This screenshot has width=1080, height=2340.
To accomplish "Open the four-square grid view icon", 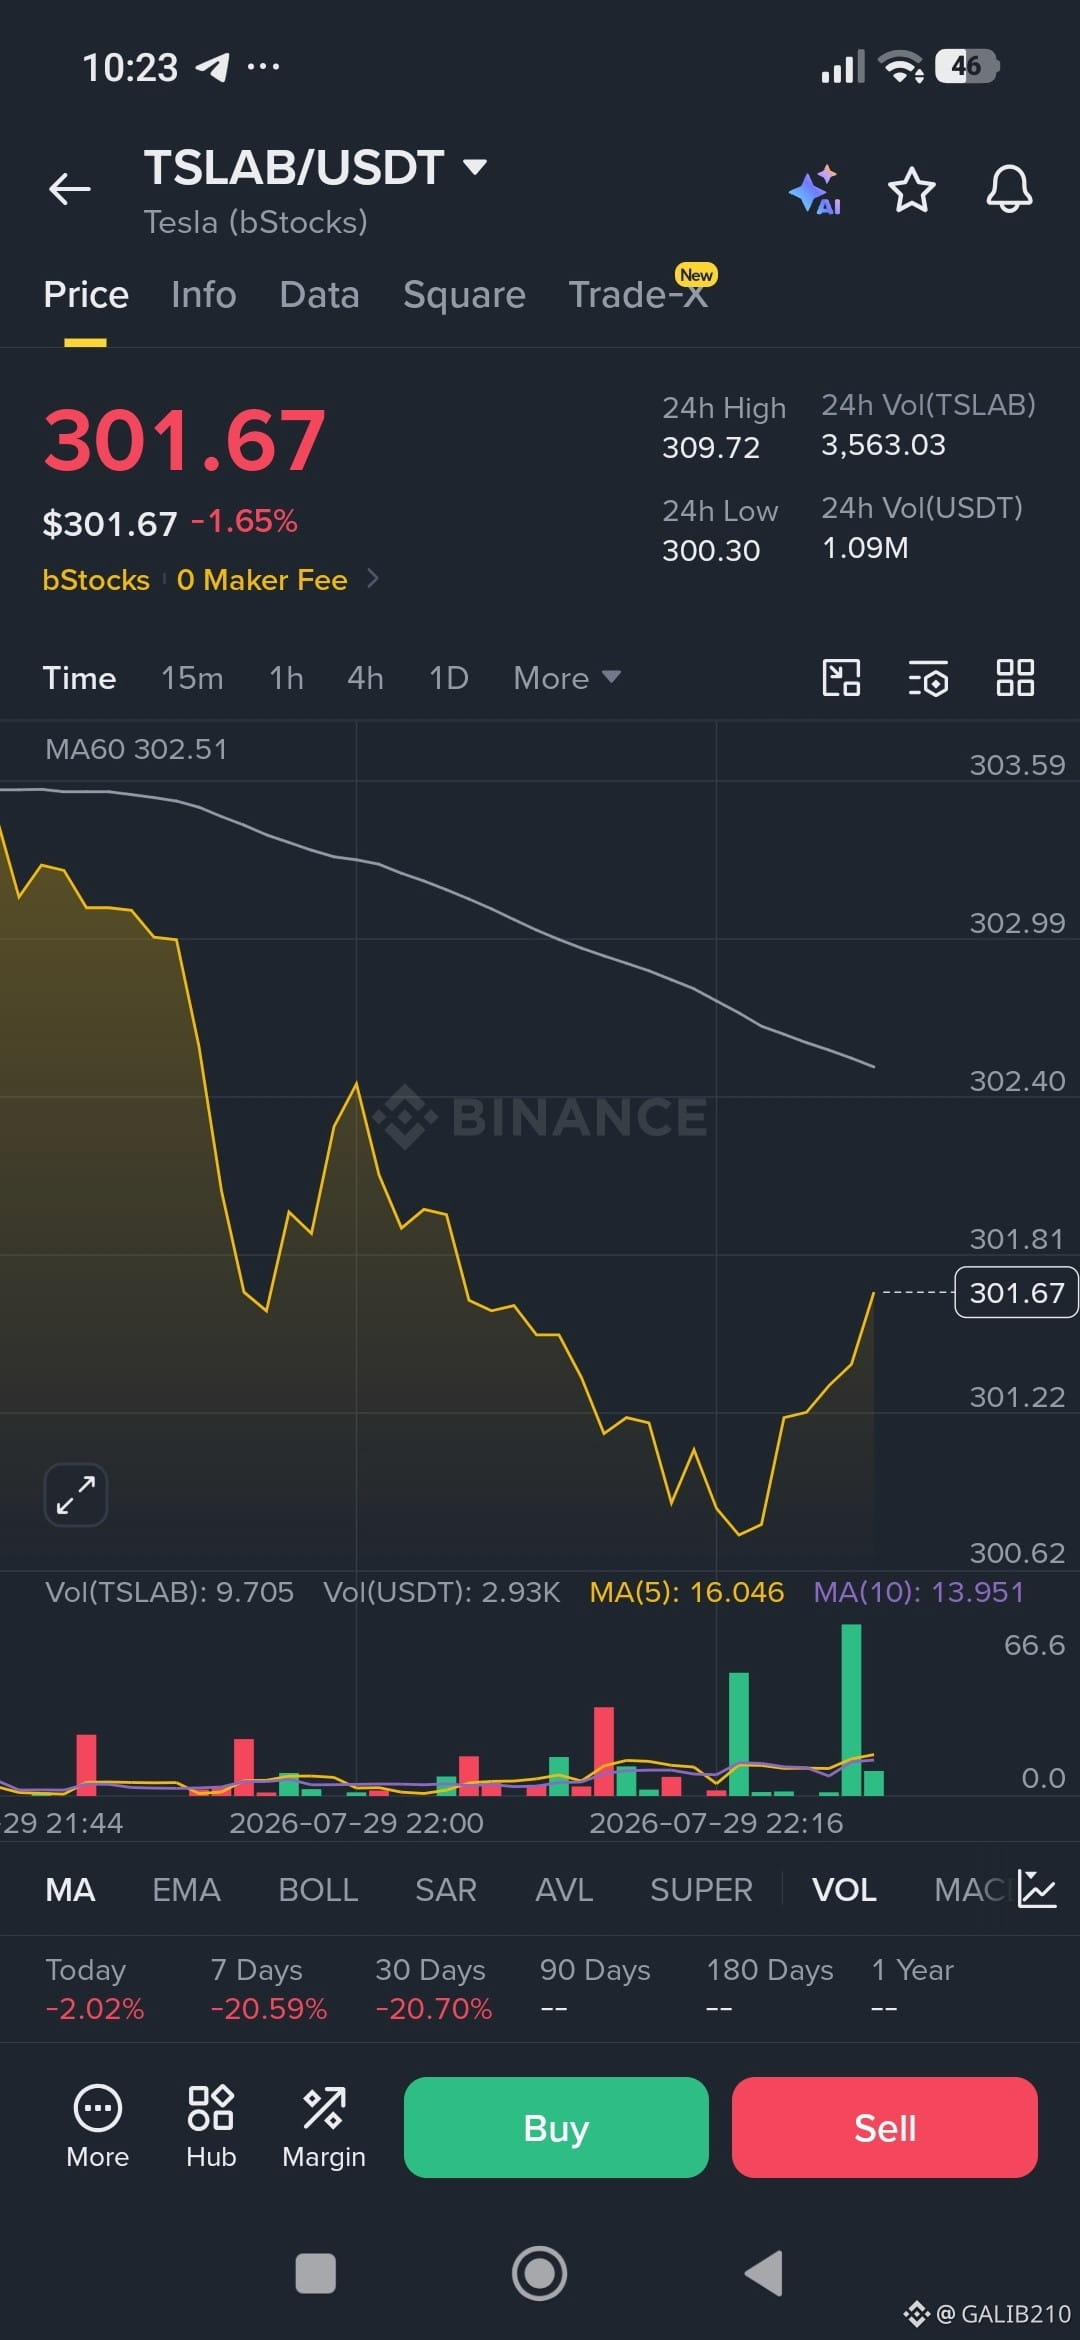I will point(1015,678).
